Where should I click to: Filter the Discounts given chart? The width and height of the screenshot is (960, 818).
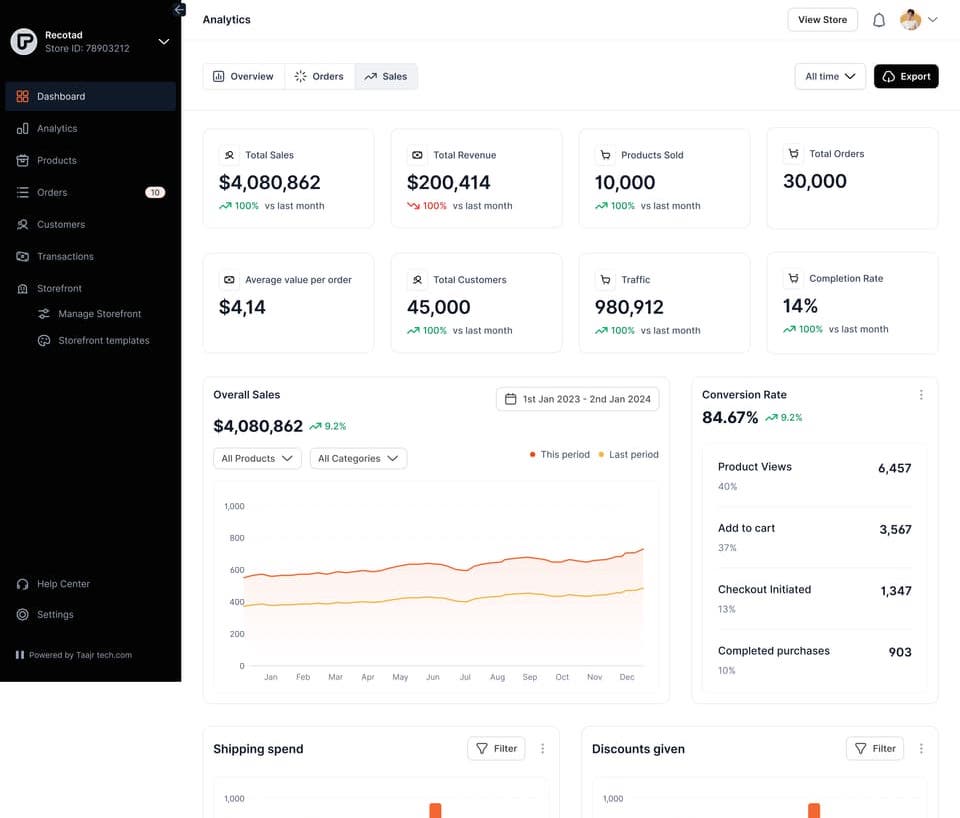click(874, 749)
